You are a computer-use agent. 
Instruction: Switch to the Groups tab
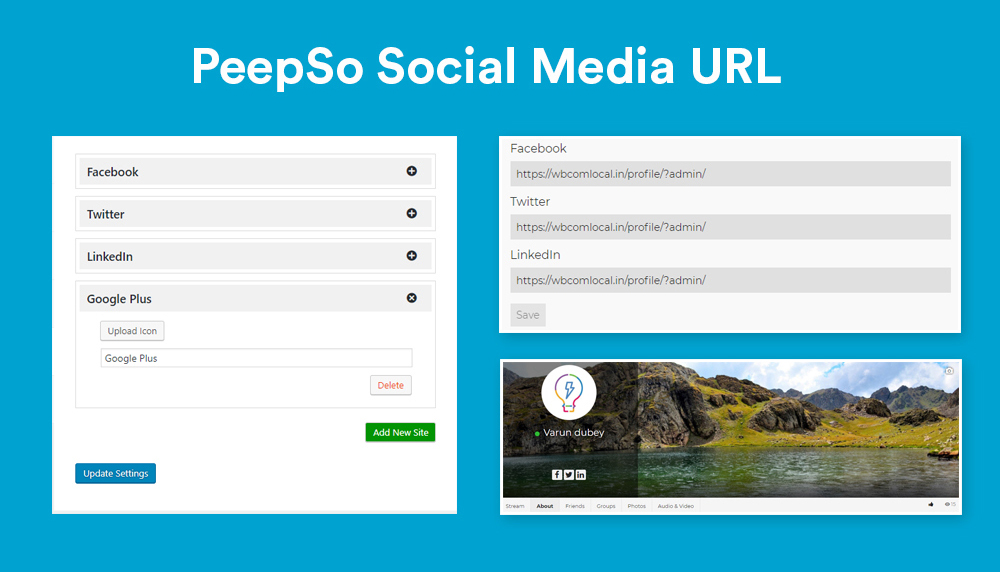tap(606, 506)
